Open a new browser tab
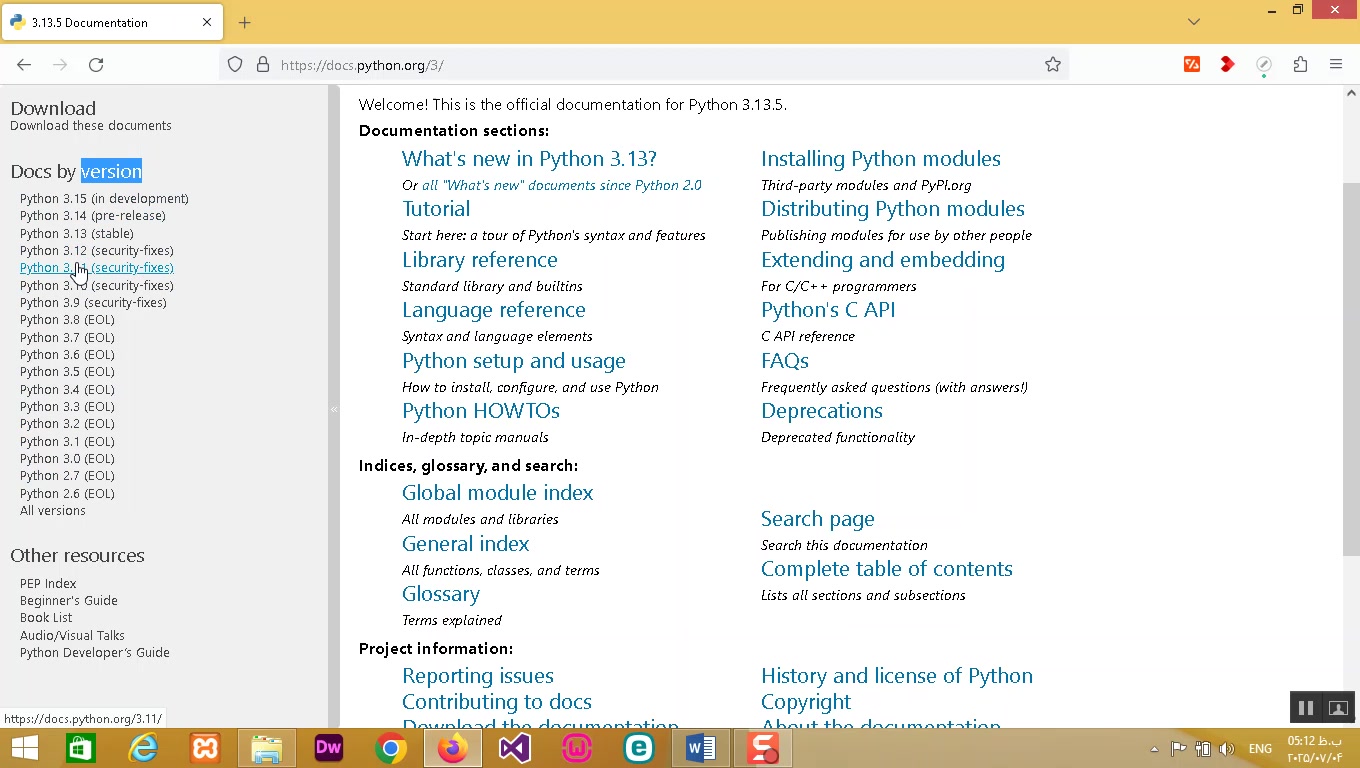This screenshot has height=768, width=1360. pos(245,22)
